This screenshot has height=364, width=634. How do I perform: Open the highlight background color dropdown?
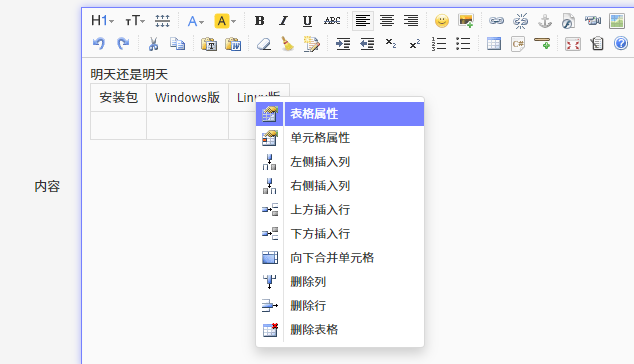tap(225, 21)
